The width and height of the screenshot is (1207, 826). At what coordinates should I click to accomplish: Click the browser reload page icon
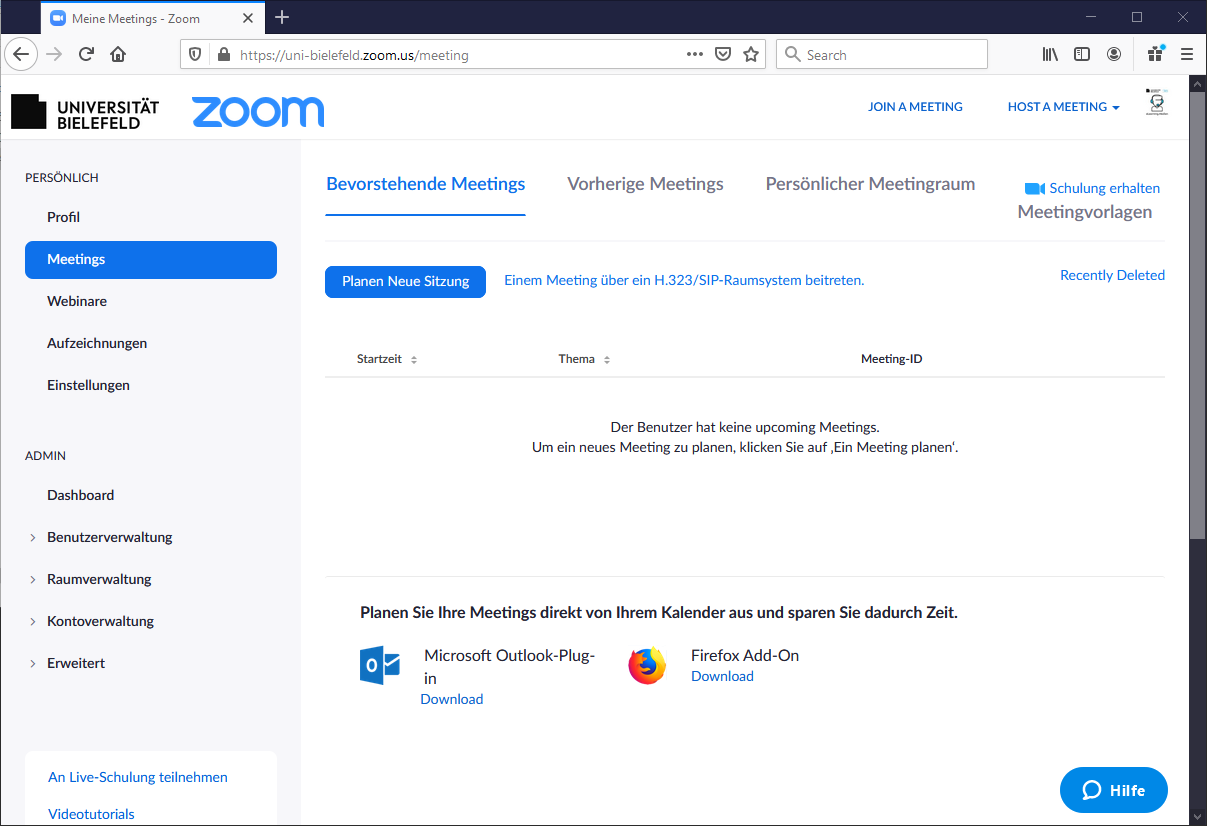(x=86, y=55)
